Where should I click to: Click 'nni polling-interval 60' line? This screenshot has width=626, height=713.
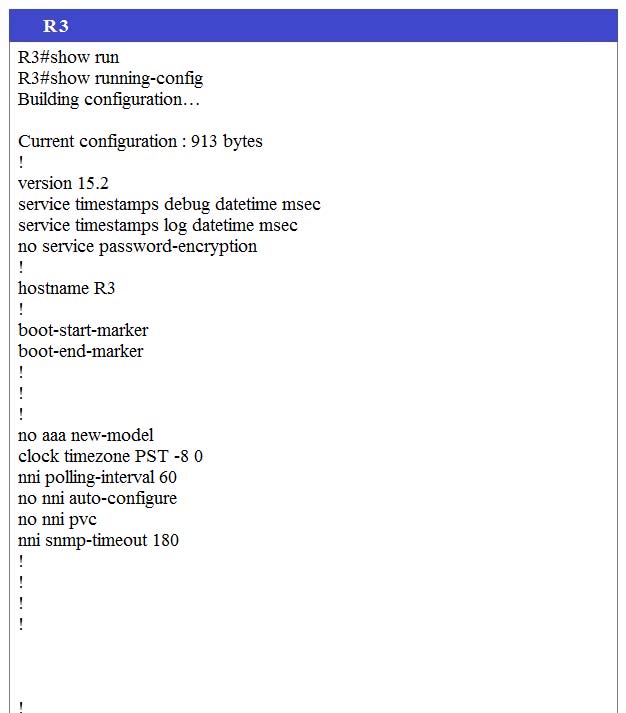(97, 477)
